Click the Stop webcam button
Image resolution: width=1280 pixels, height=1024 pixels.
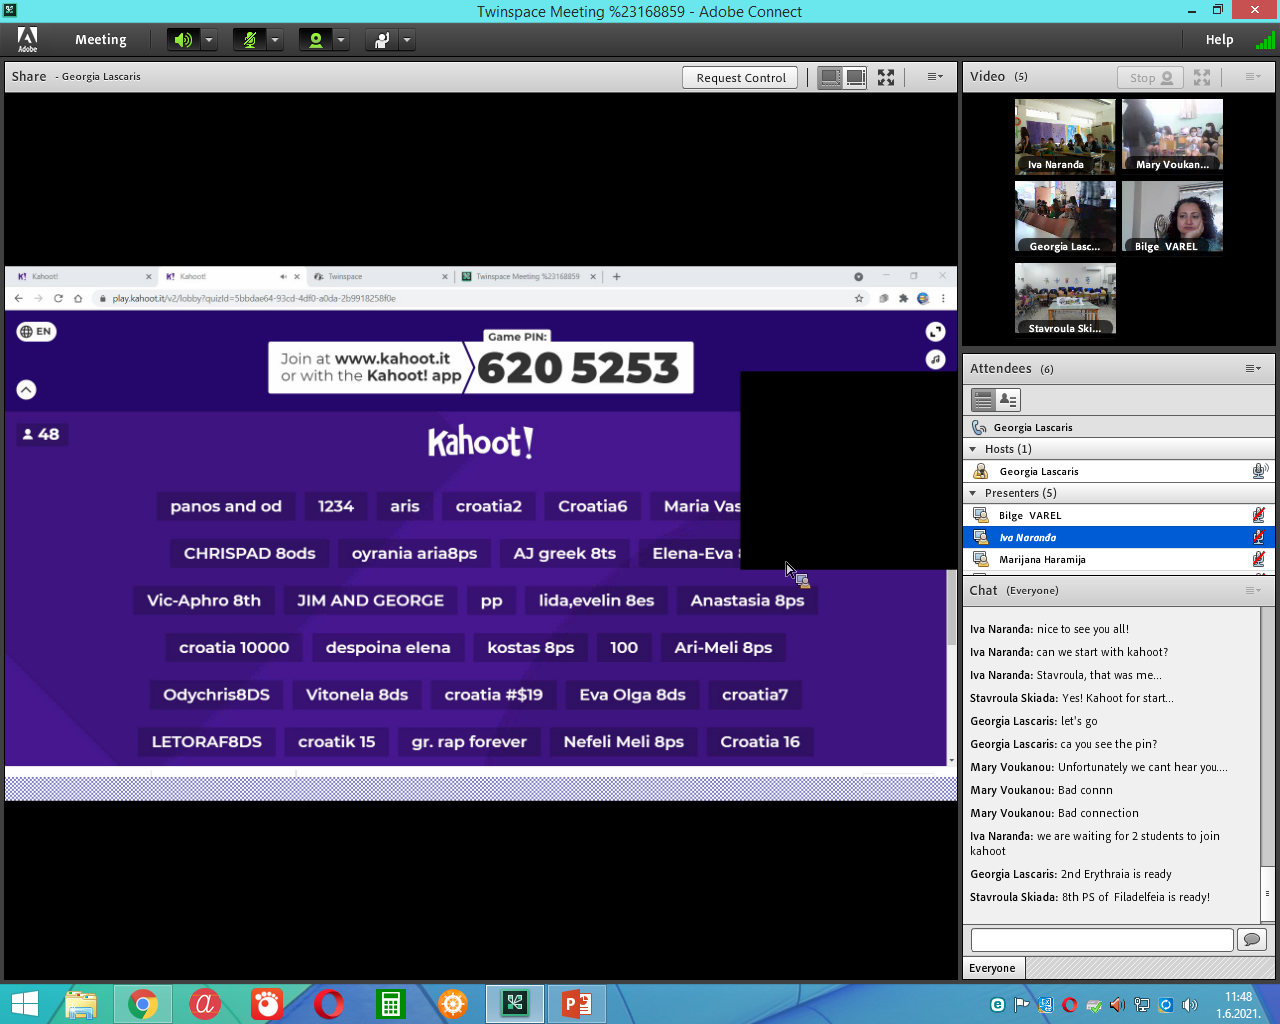pos(1150,77)
